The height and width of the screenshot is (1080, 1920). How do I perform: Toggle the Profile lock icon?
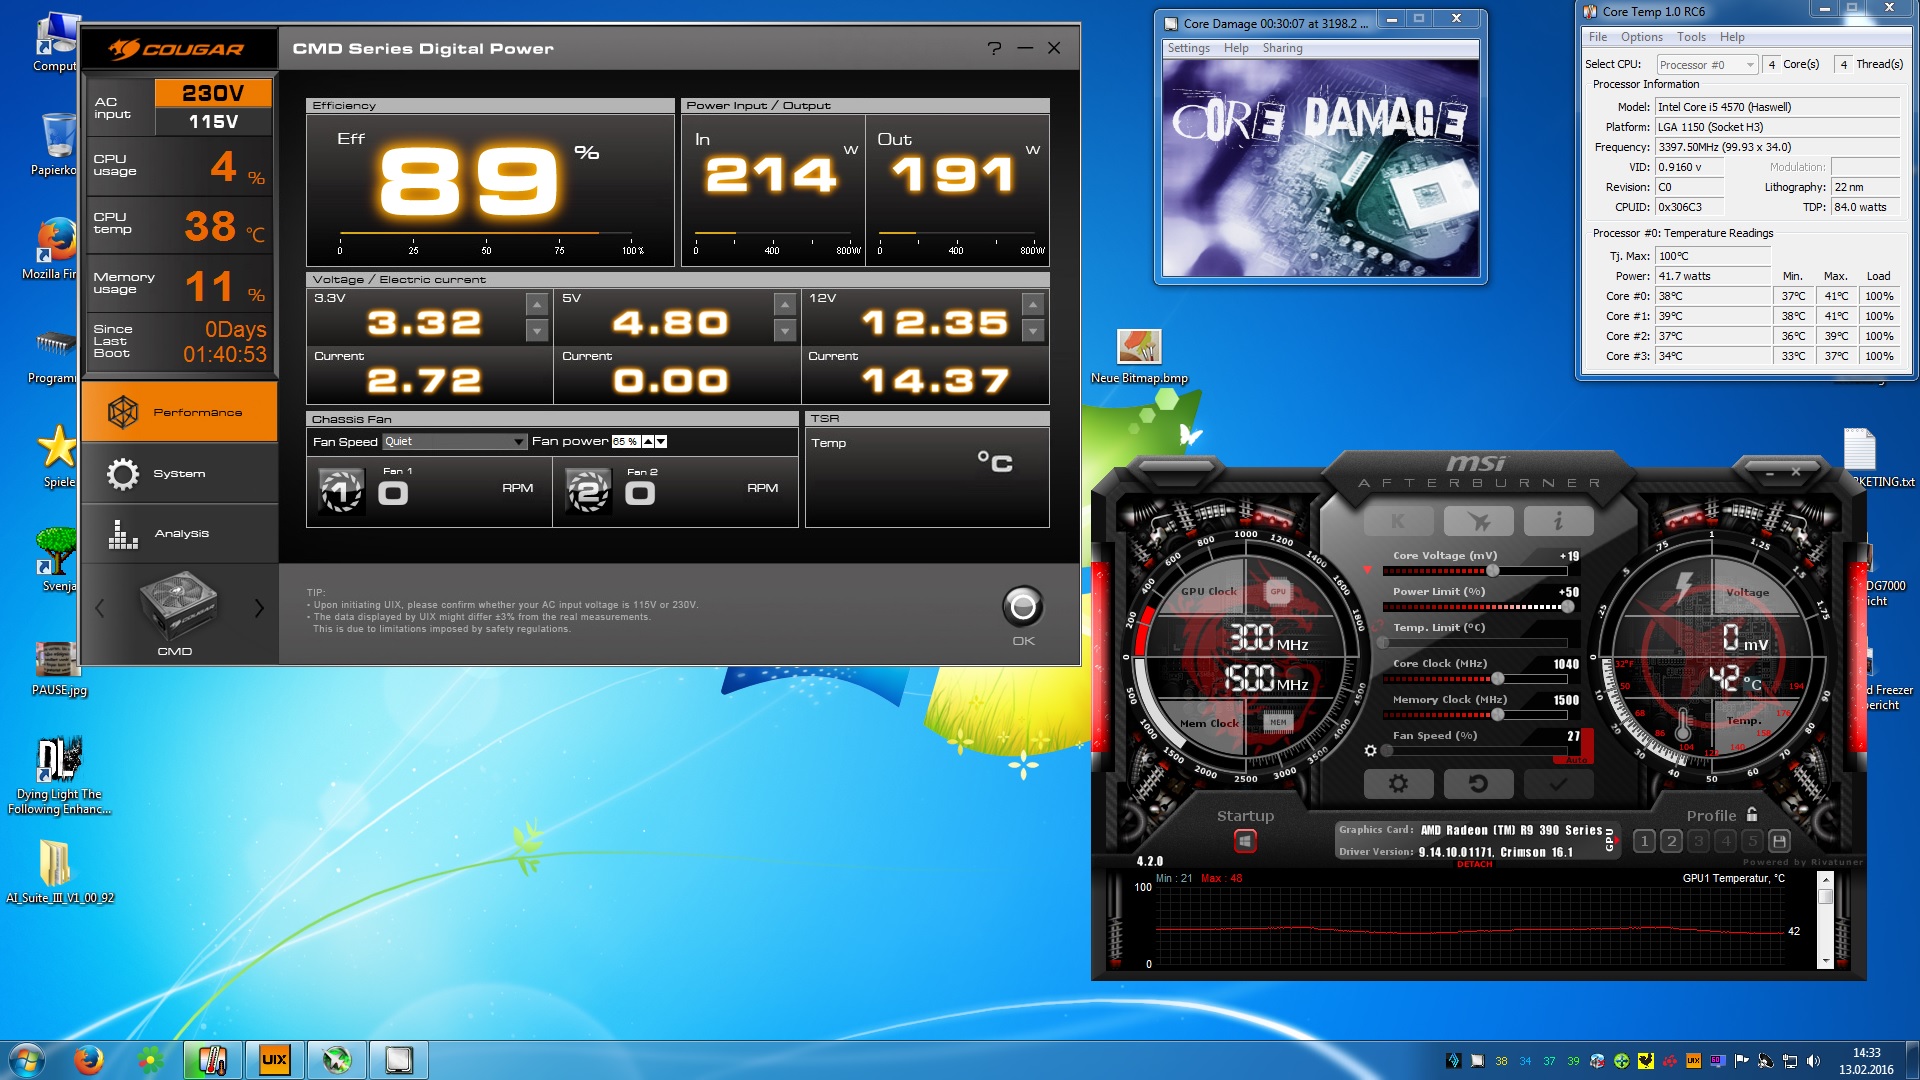click(1752, 815)
